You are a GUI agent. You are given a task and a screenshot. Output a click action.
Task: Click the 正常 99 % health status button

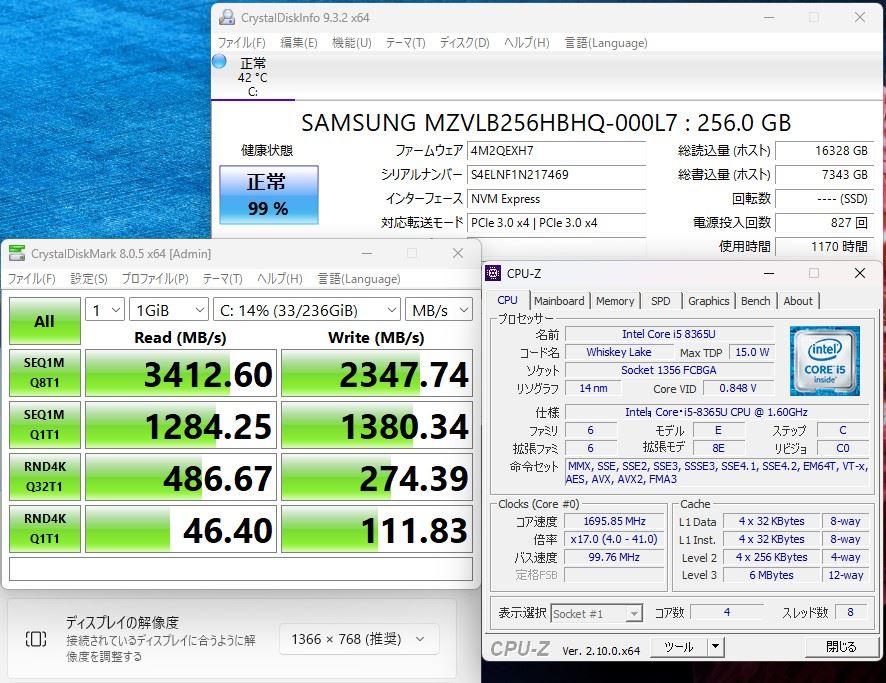268,195
